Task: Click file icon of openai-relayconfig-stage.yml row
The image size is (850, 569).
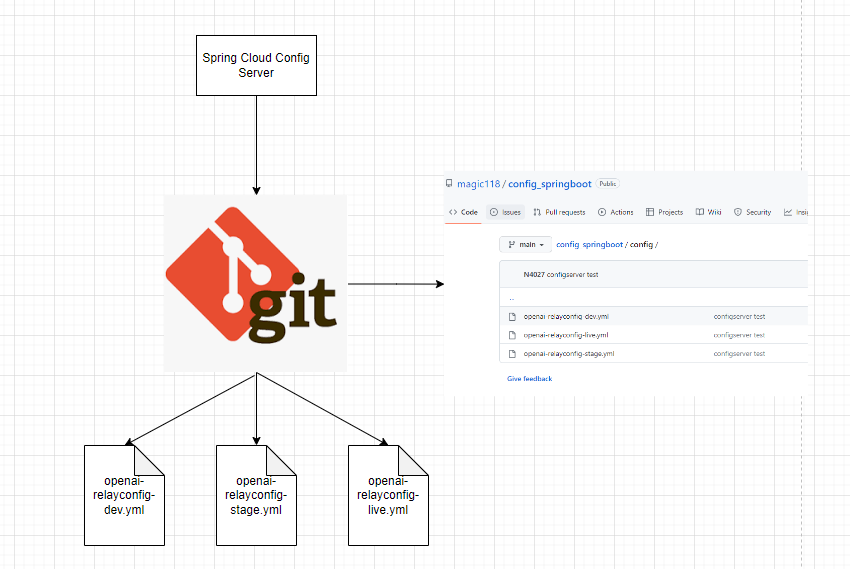Action: (512, 353)
